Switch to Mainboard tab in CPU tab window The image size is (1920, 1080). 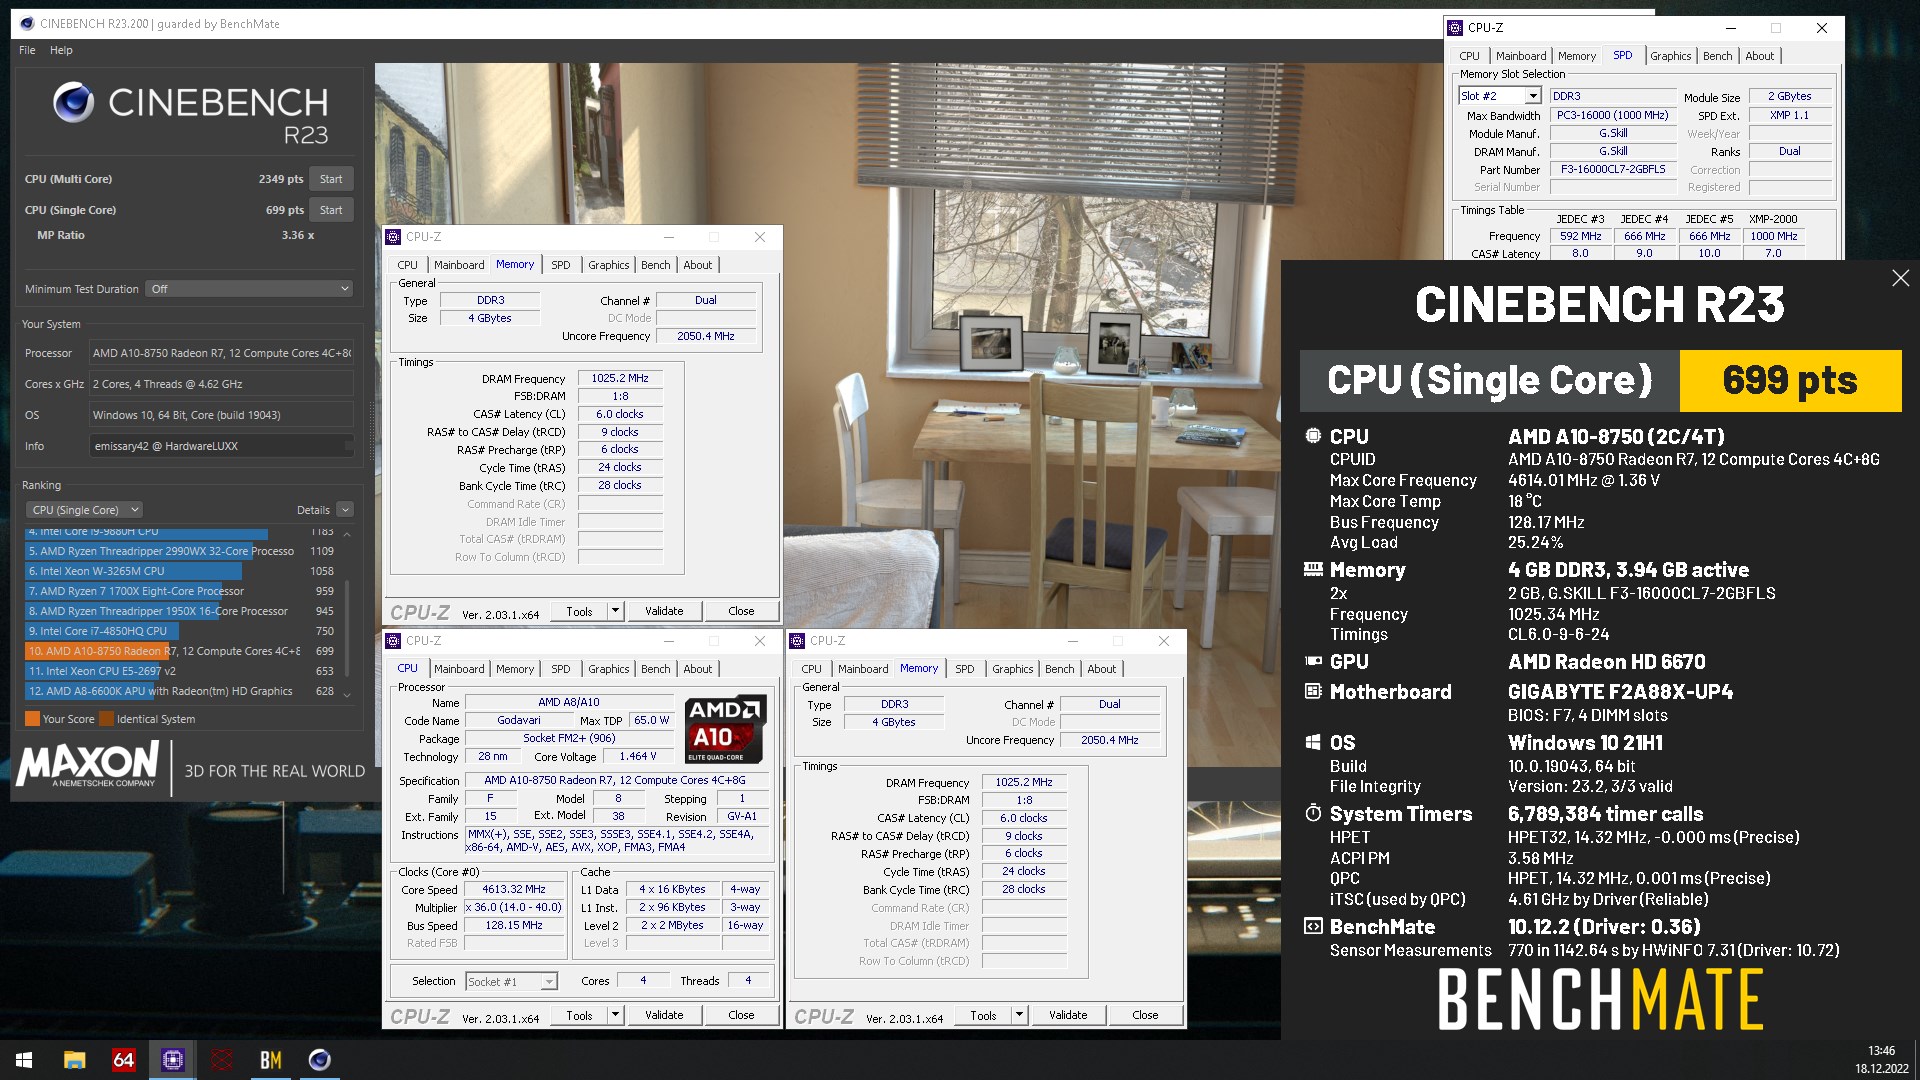click(x=459, y=669)
